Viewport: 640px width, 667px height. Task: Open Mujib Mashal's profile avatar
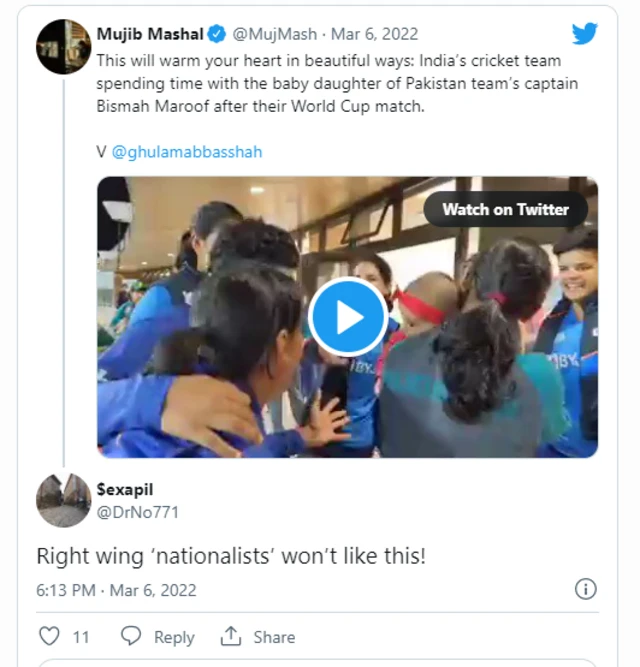(64, 47)
